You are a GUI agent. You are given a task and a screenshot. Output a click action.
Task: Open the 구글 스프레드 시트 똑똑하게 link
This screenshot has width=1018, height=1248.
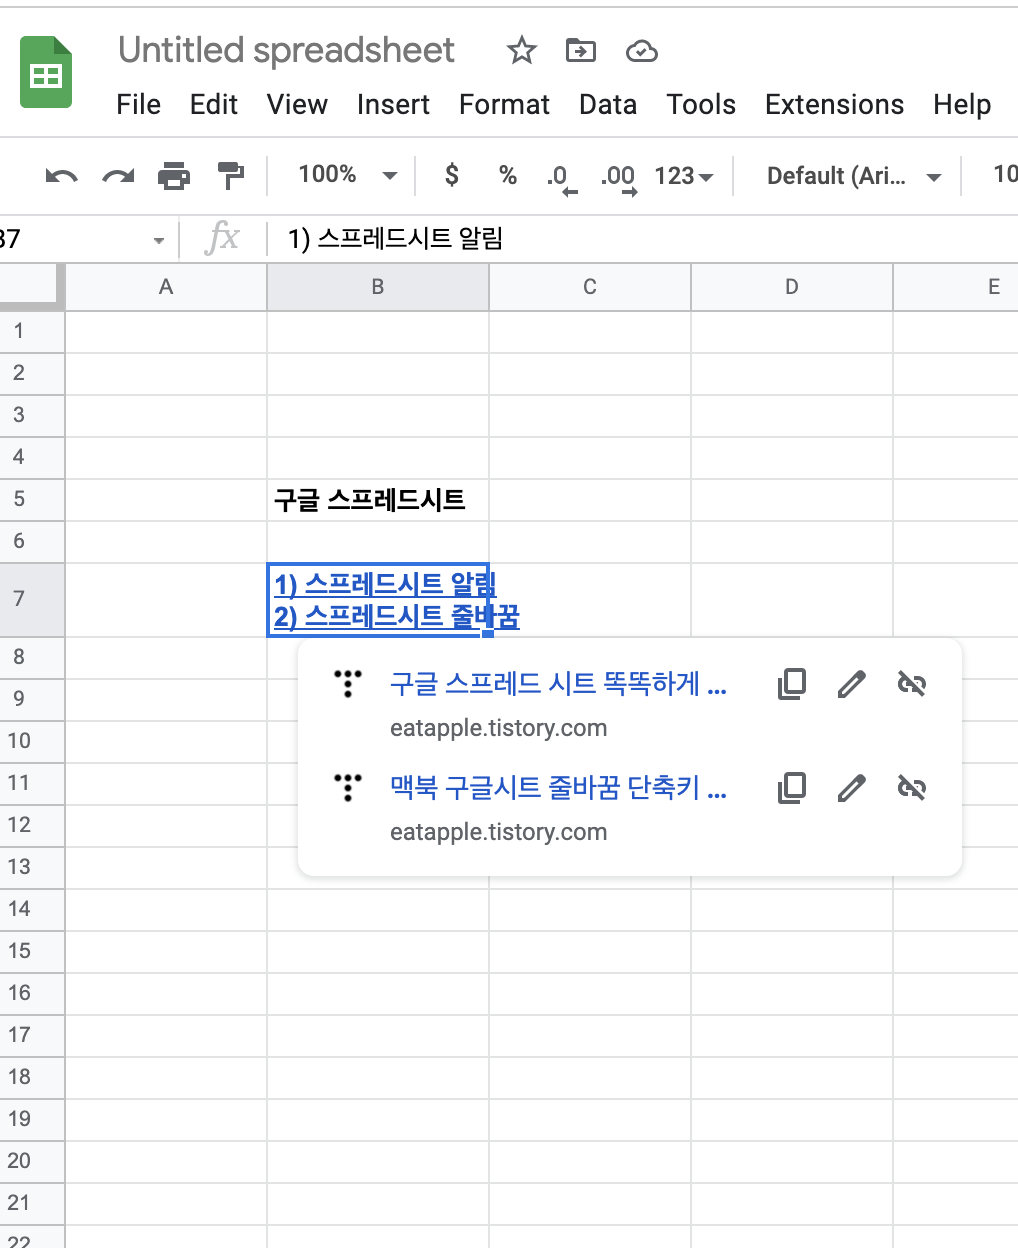pyautogui.click(x=558, y=684)
